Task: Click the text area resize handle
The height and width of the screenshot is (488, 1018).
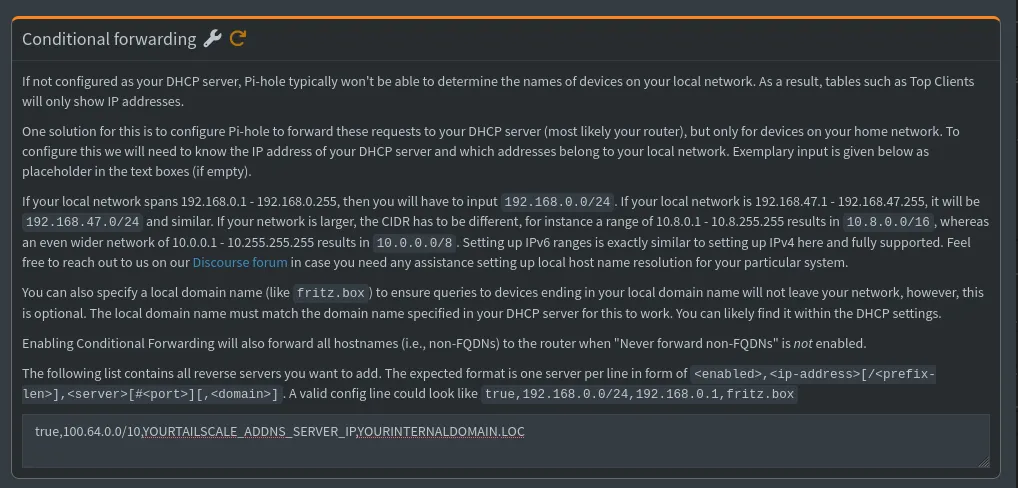Action: coord(984,461)
